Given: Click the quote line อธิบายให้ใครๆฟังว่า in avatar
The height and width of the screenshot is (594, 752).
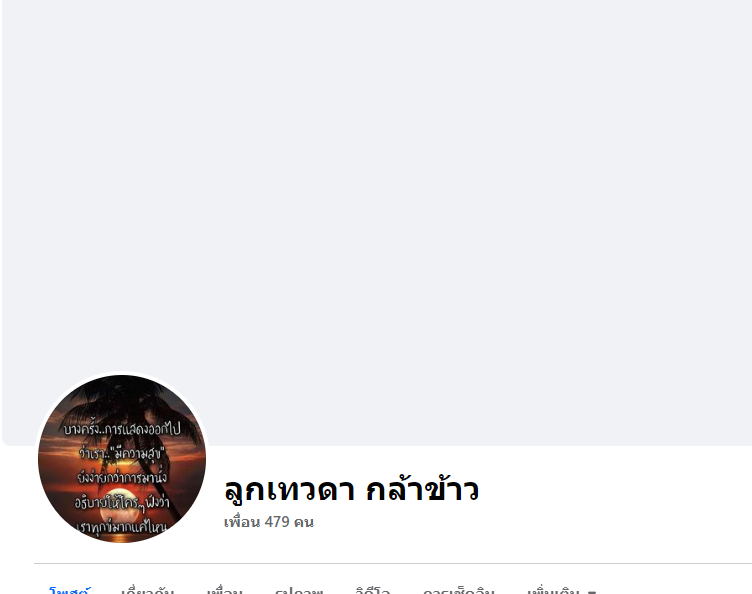Looking at the screenshot, I should [x=122, y=502].
